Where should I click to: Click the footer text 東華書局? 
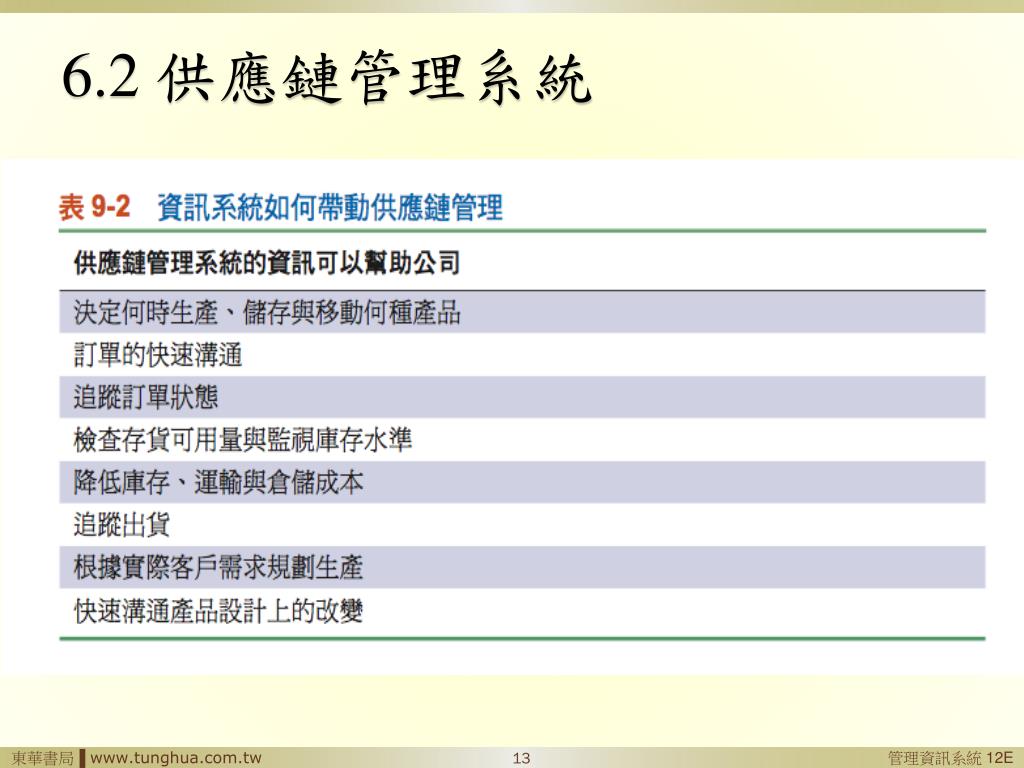pyautogui.click(x=42, y=758)
